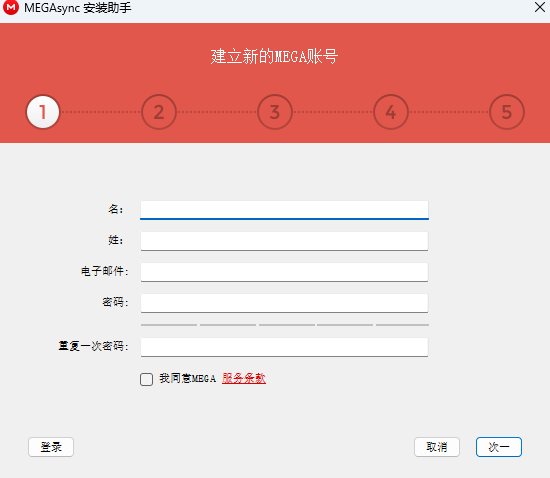The width and height of the screenshot is (550, 478).
Task: Click the 重复一次密码 confirm password field
Action: point(284,347)
